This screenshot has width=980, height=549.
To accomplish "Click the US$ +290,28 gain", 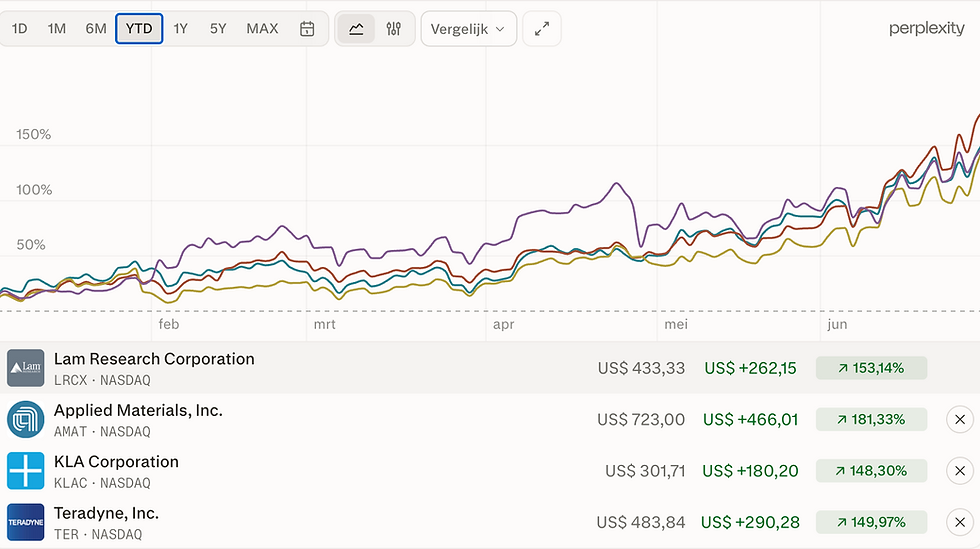I will pos(751,522).
